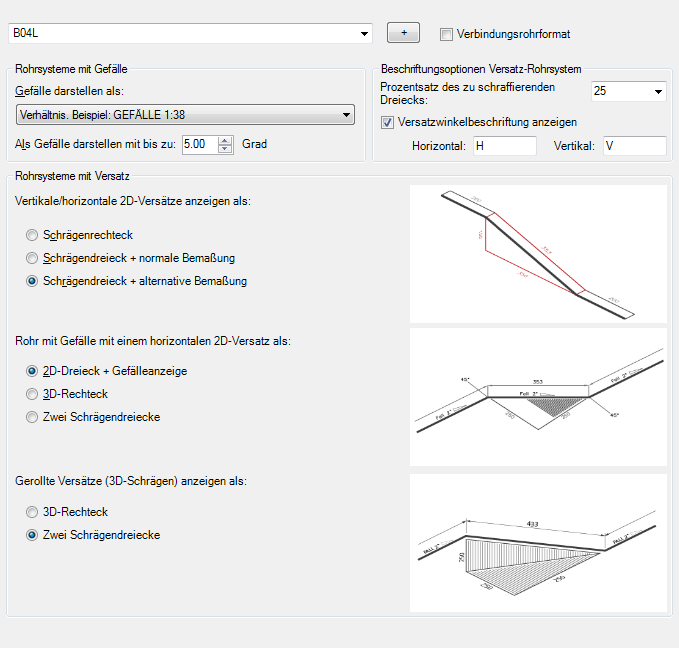Select Zwei Schrägendreiecke under horizontal 2D-Versatz
The height and width of the screenshot is (648, 679).
click(x=32, y=417)
